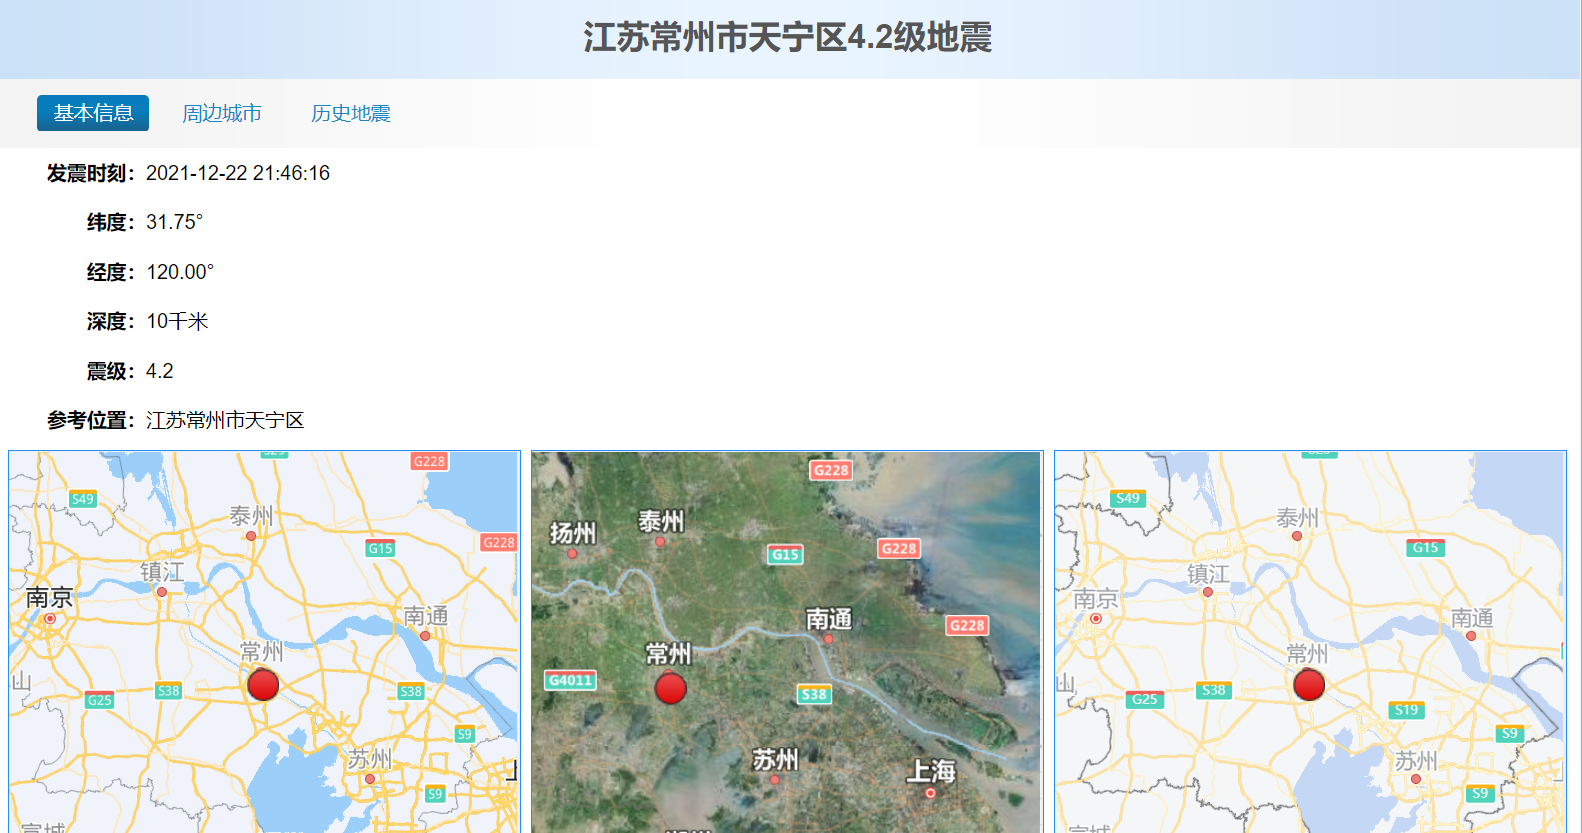Screen dimensions: 1582x833
Task: Click the 南通 city label on the right map
Action: pos(1472,618)
